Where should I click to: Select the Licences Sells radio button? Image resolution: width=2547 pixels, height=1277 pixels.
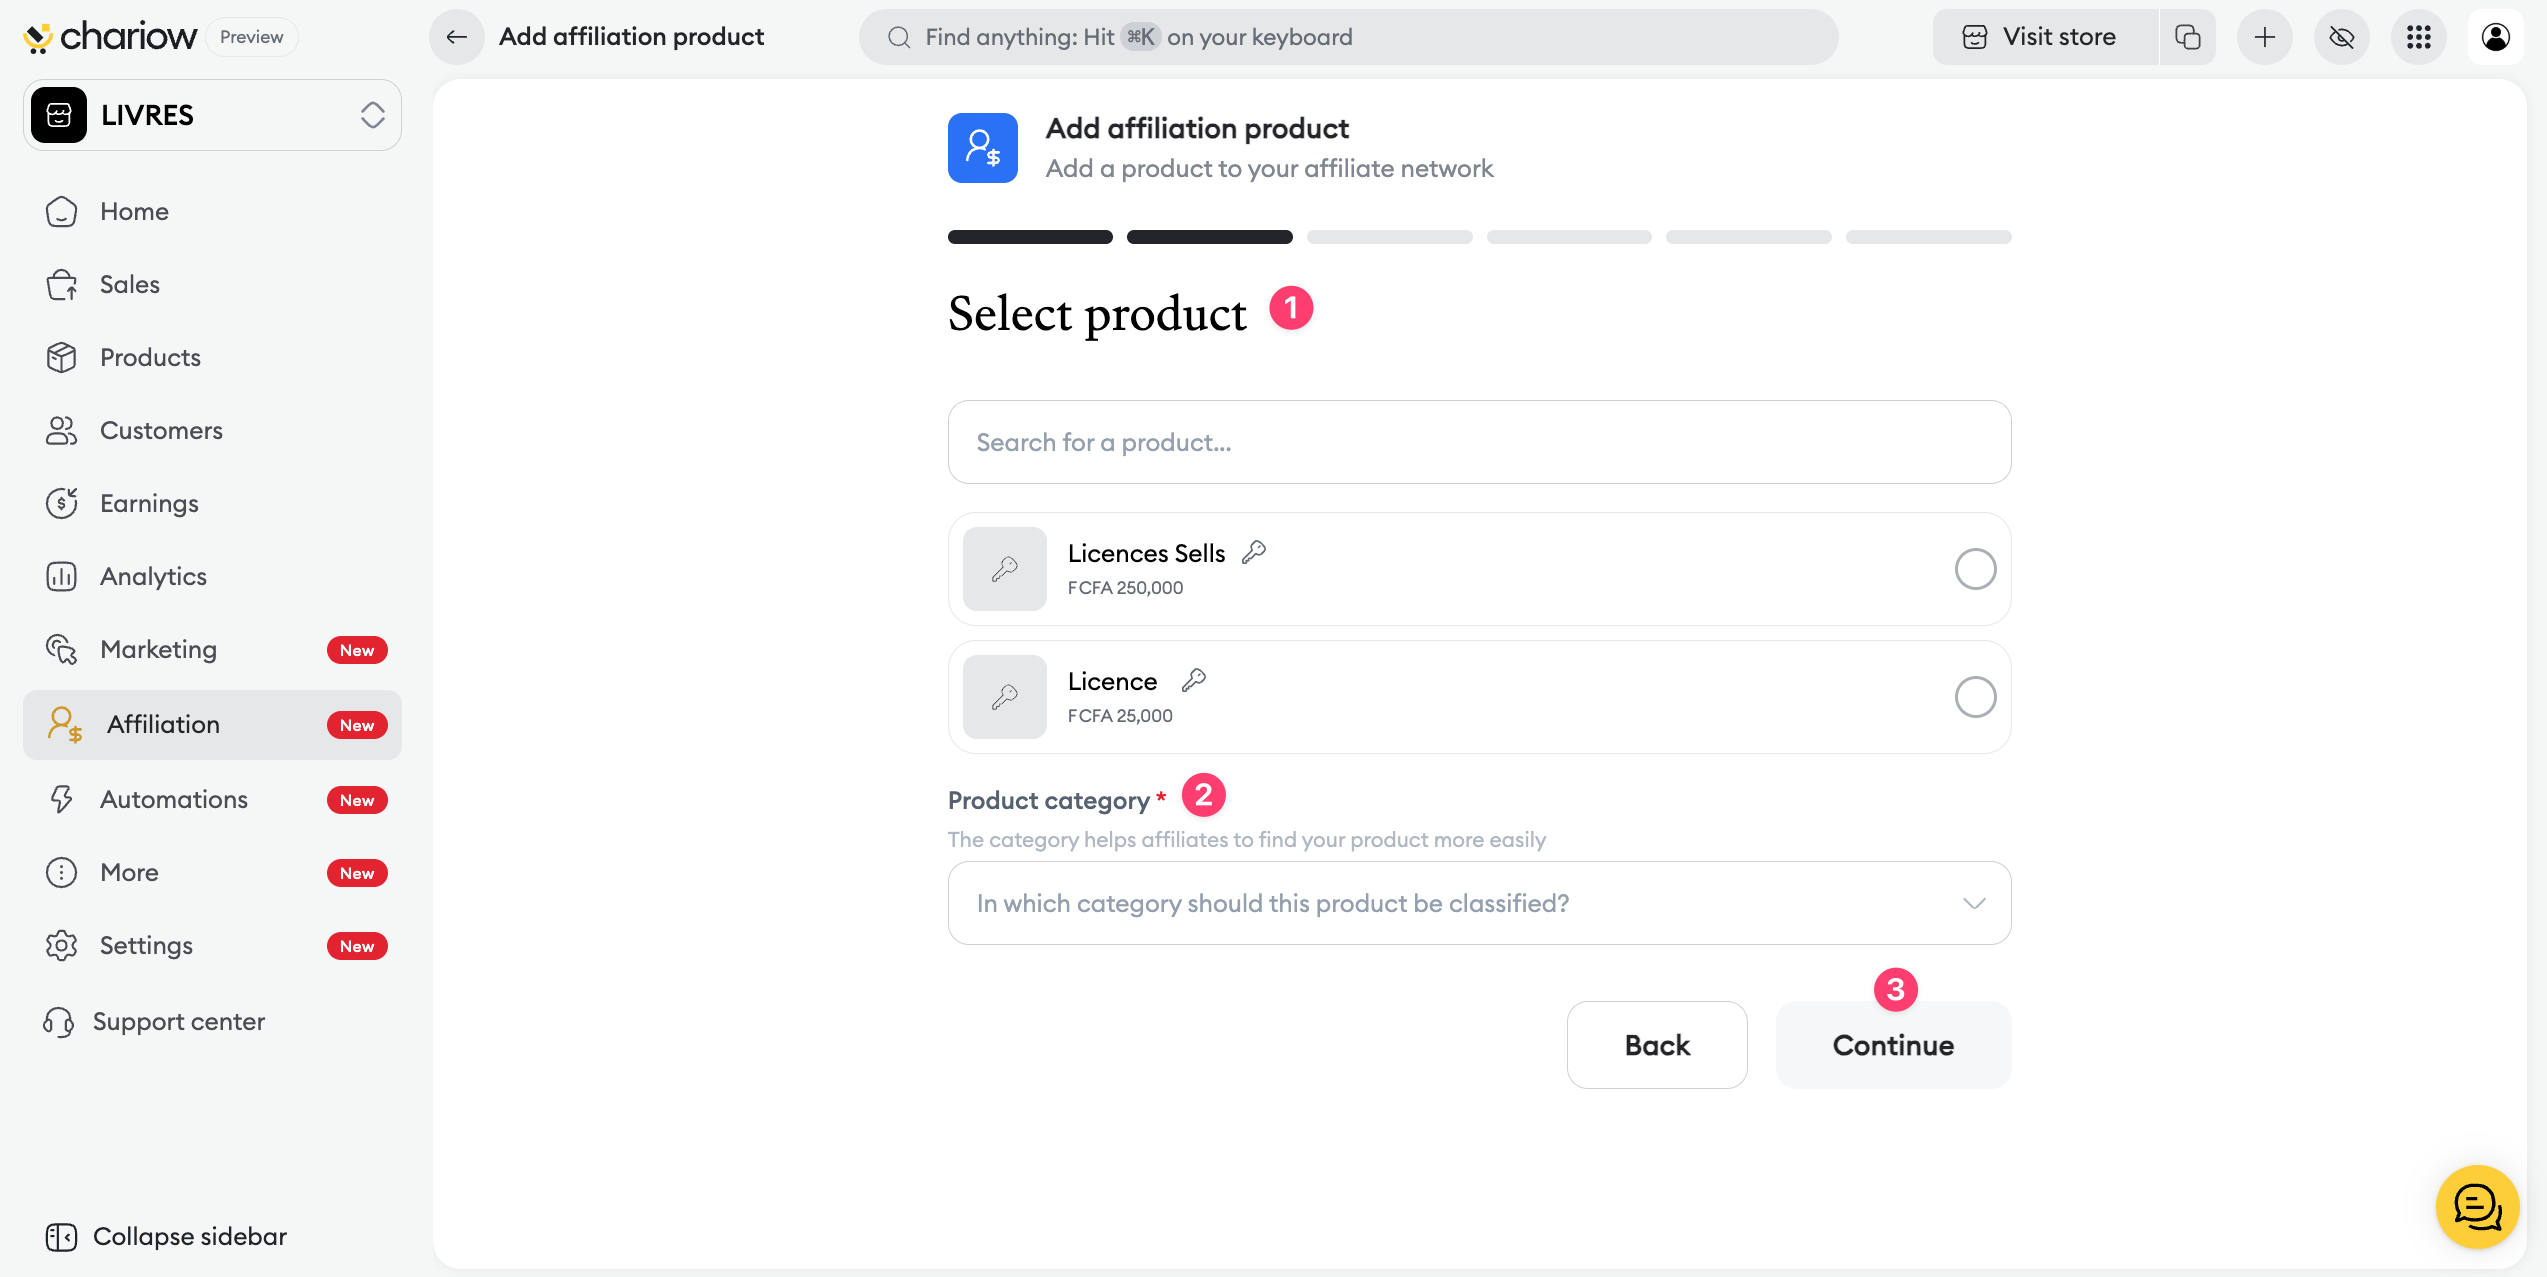click(1975, 569)
